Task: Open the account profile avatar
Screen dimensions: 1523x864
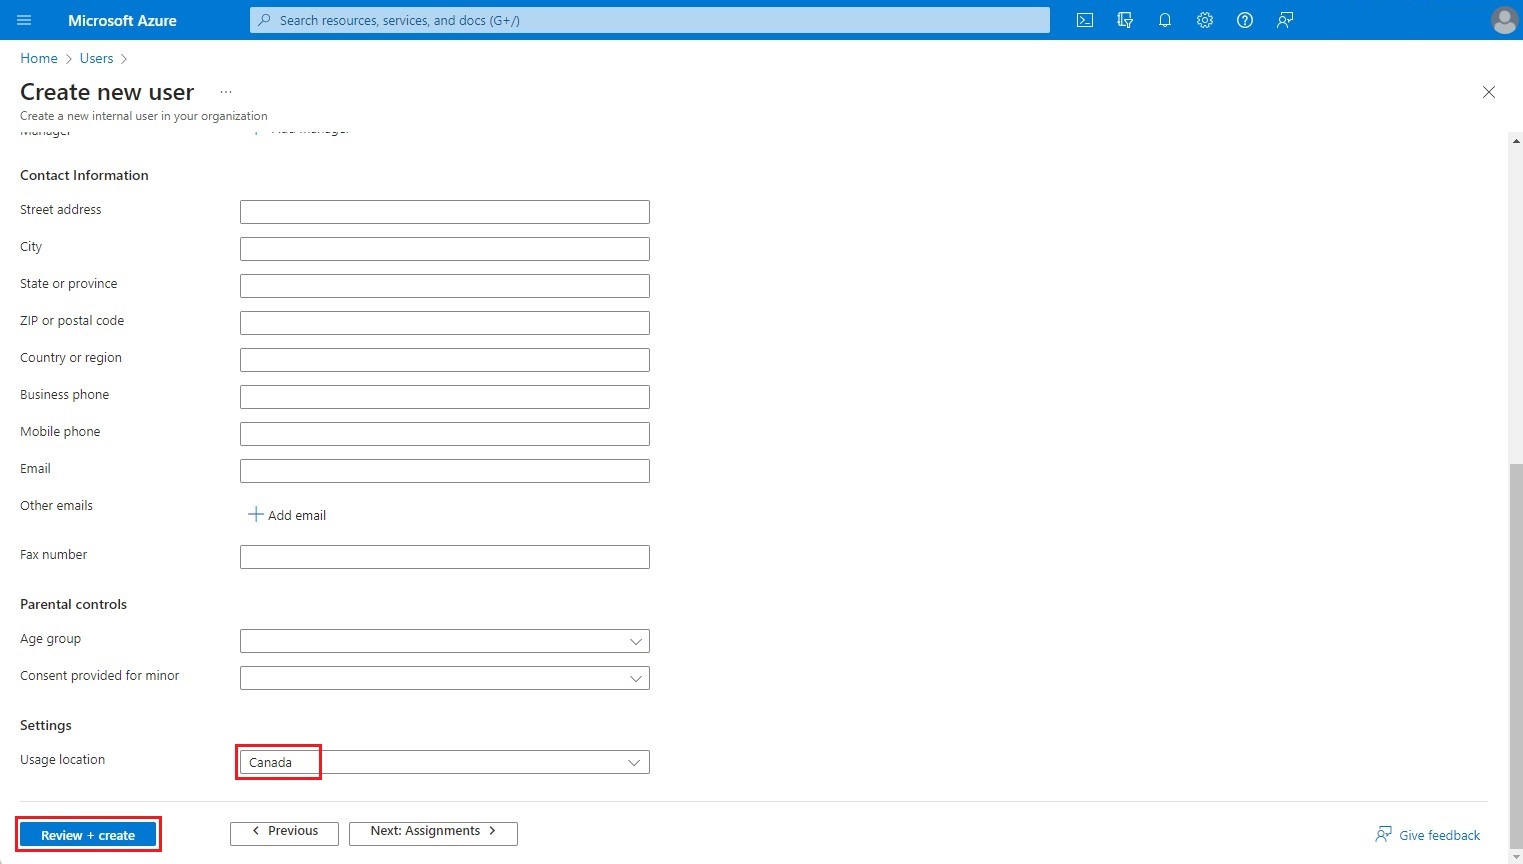Action: point(1504,20)
